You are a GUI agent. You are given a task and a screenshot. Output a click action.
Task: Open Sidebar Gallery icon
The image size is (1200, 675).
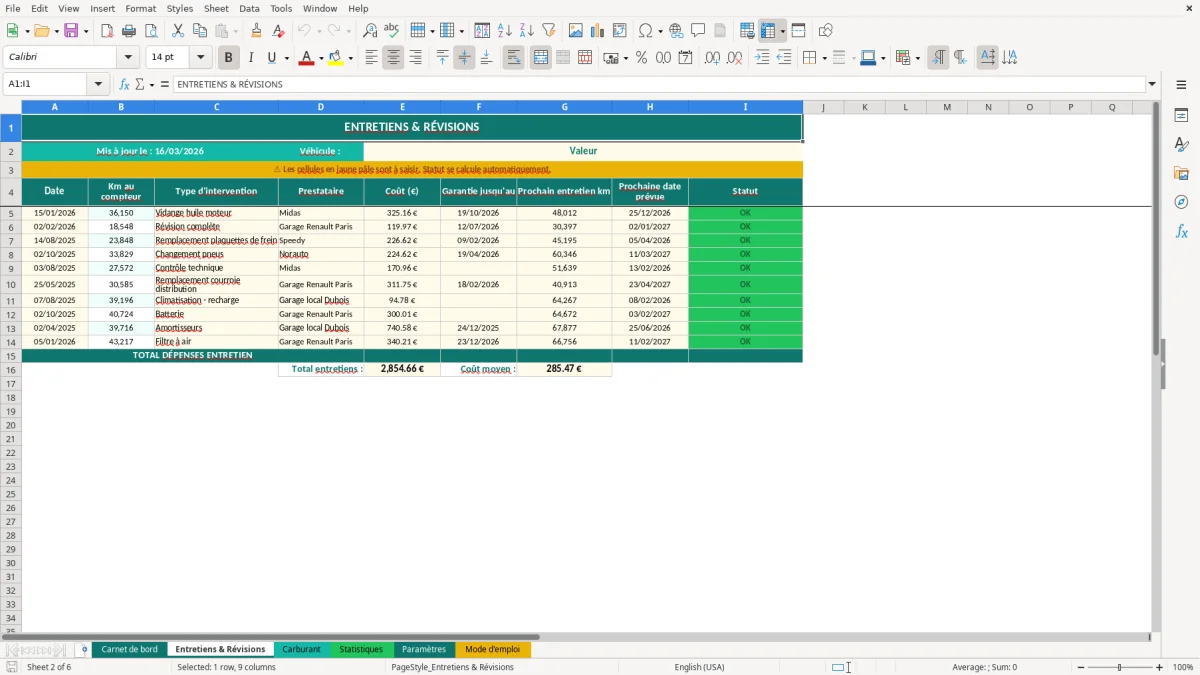[1181, 173]
